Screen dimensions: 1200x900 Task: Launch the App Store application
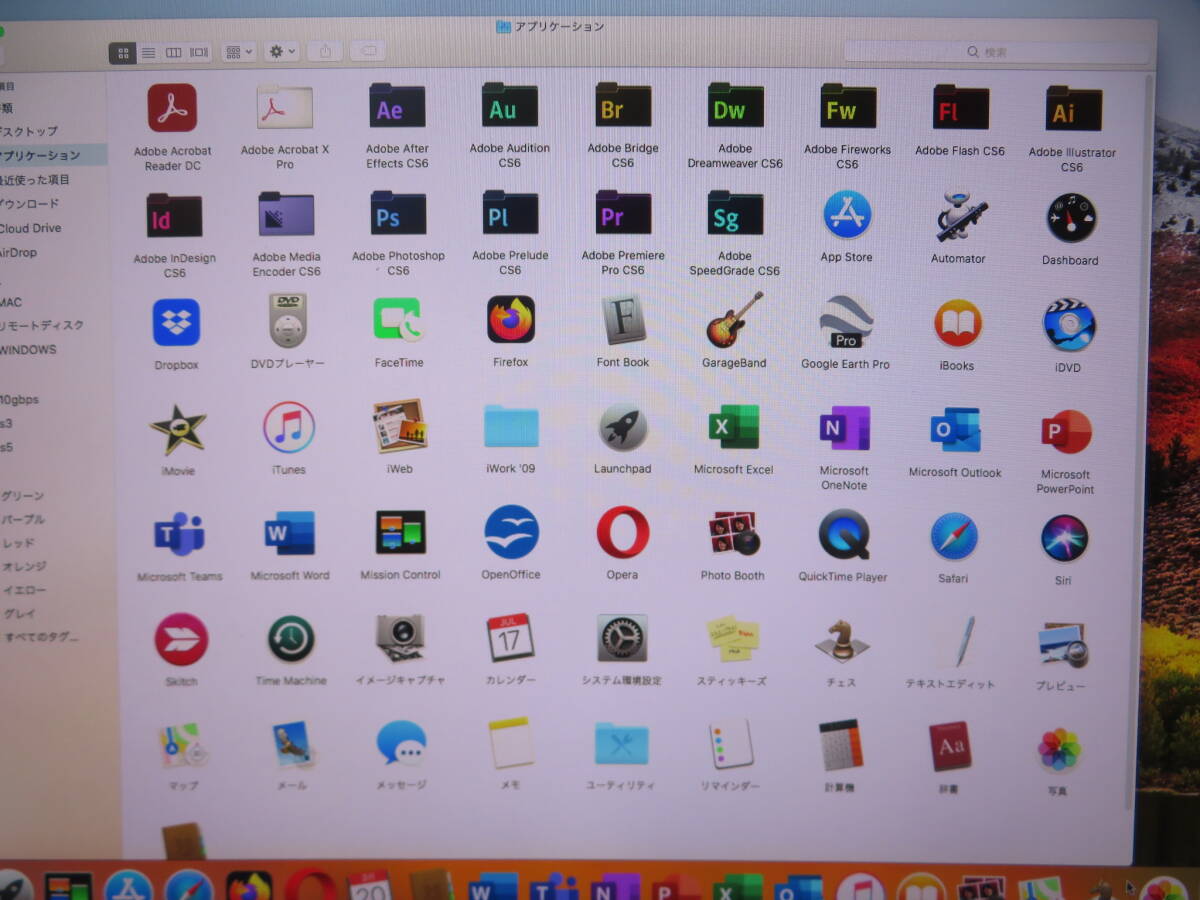847,214
